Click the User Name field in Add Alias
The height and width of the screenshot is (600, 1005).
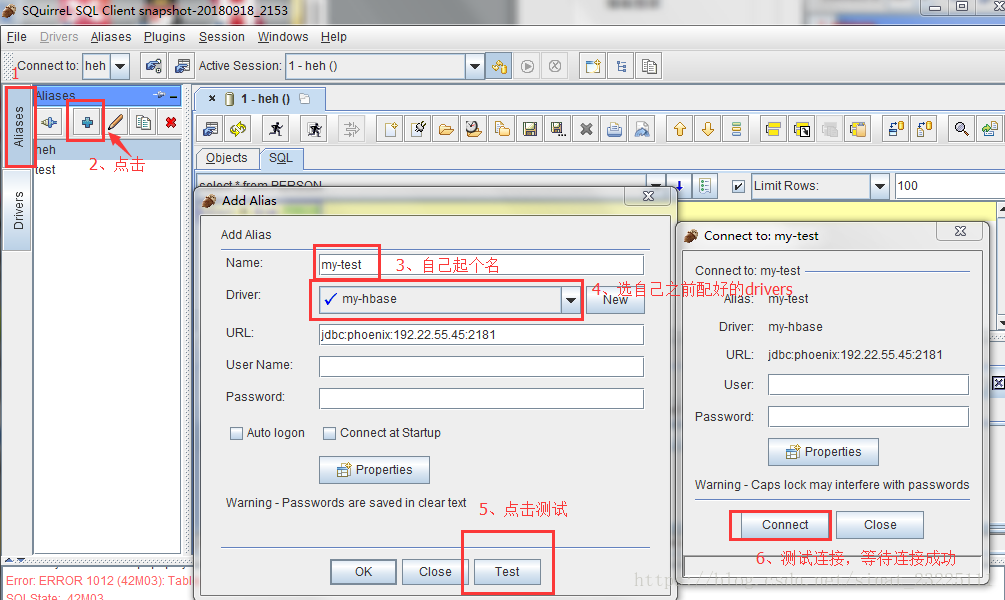[481, 366]
